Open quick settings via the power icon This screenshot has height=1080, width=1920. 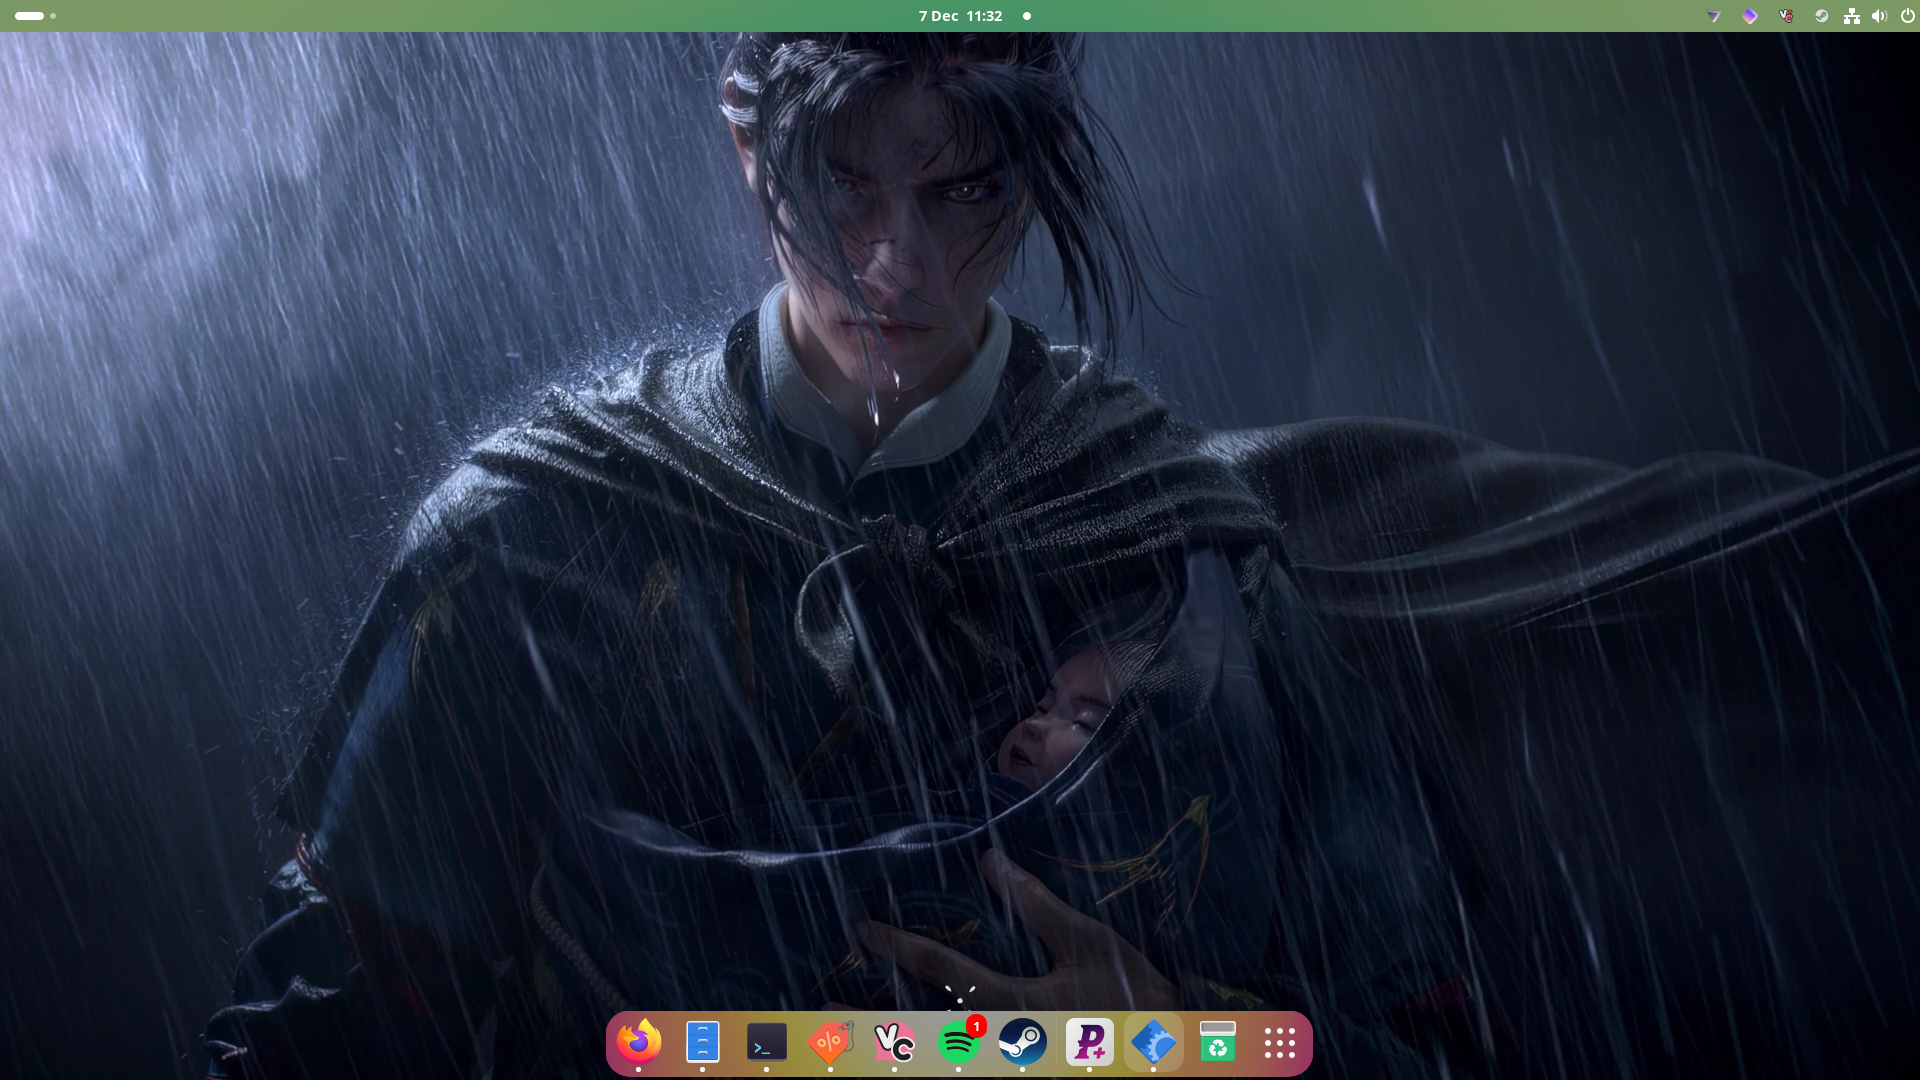1908,16
